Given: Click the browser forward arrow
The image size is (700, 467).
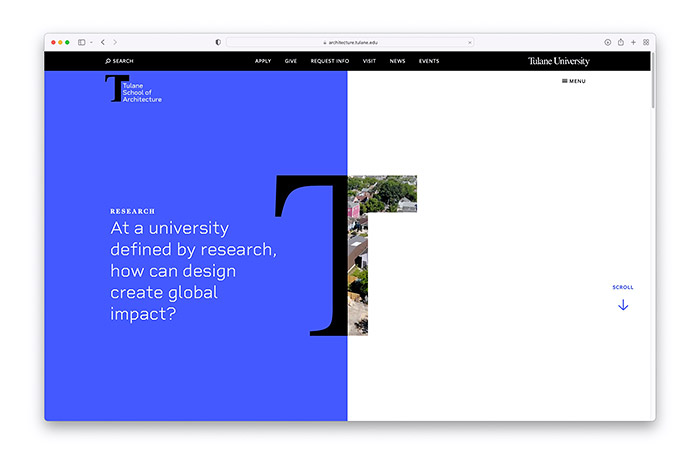Looking at the screenshot, I should [x=115, y=42].
